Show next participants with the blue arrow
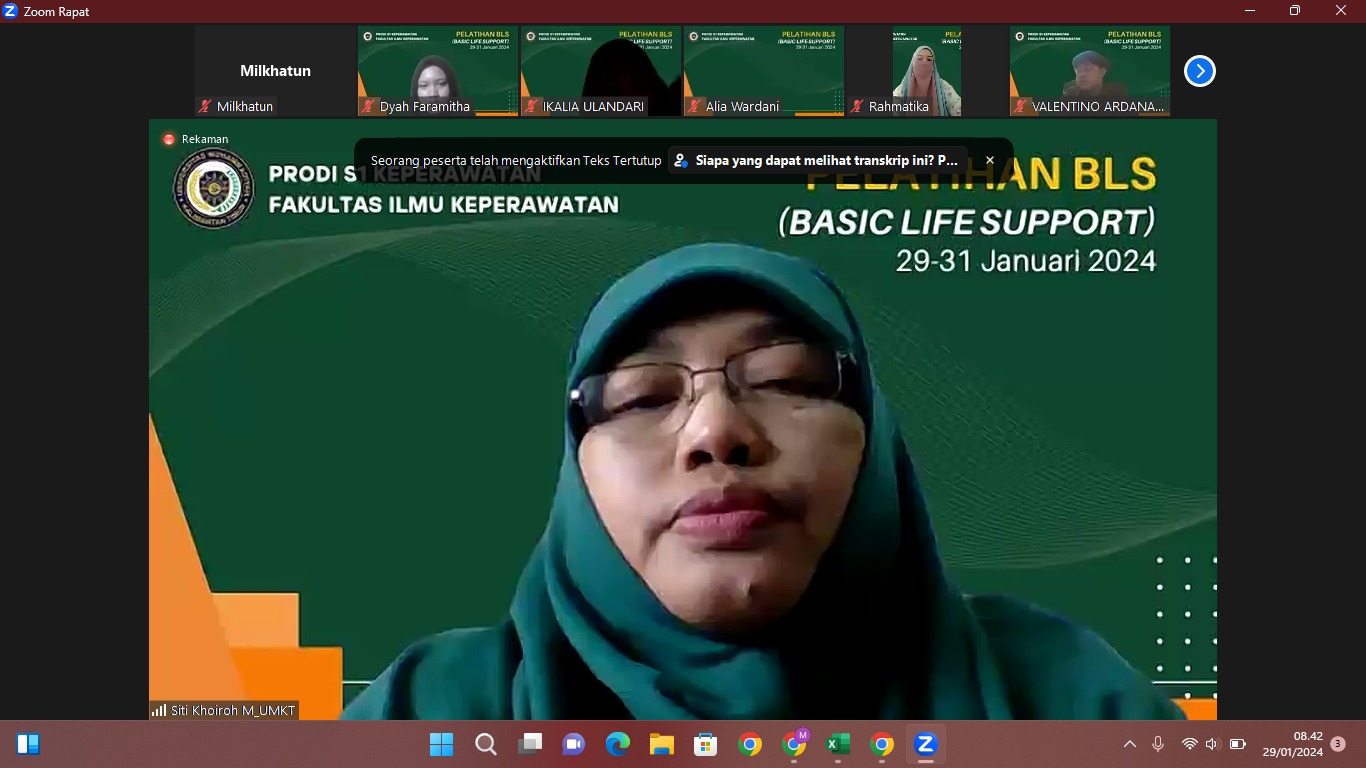 (x=1199, y=71)
